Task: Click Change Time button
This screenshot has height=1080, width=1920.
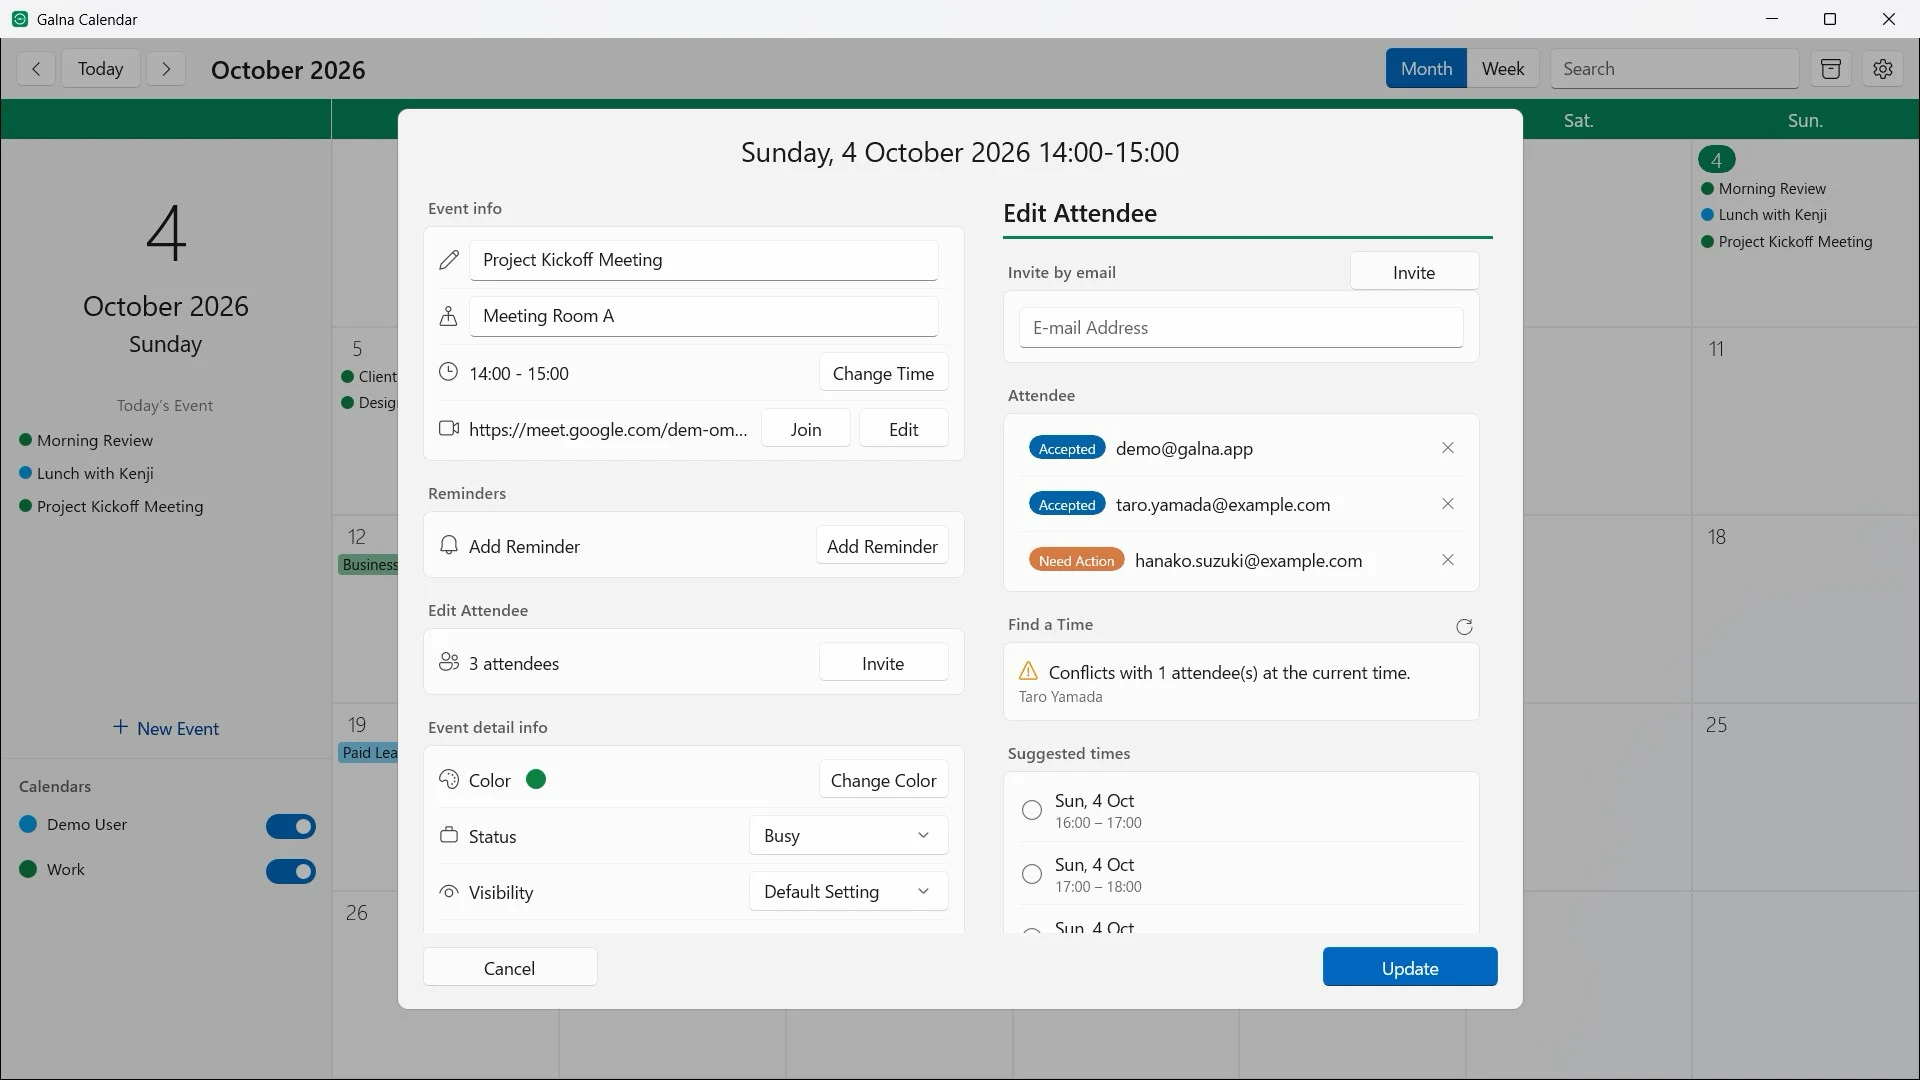Action: pos(883,373)
